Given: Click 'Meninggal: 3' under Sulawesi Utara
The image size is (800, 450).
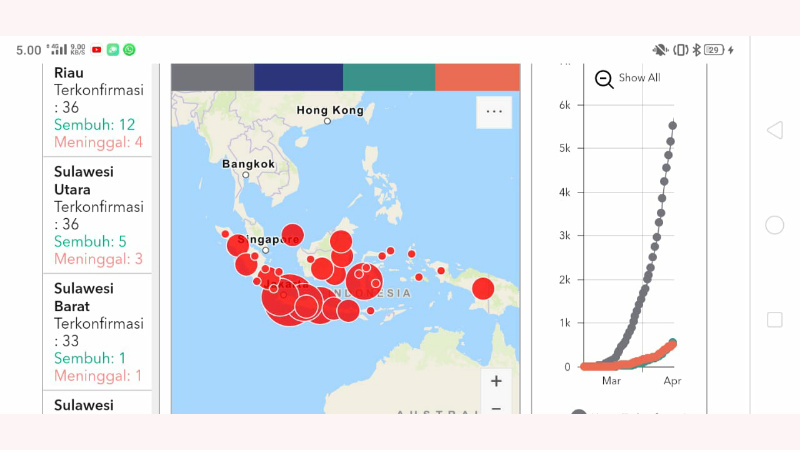Looking at the screenshot, I should coord(98,259).
